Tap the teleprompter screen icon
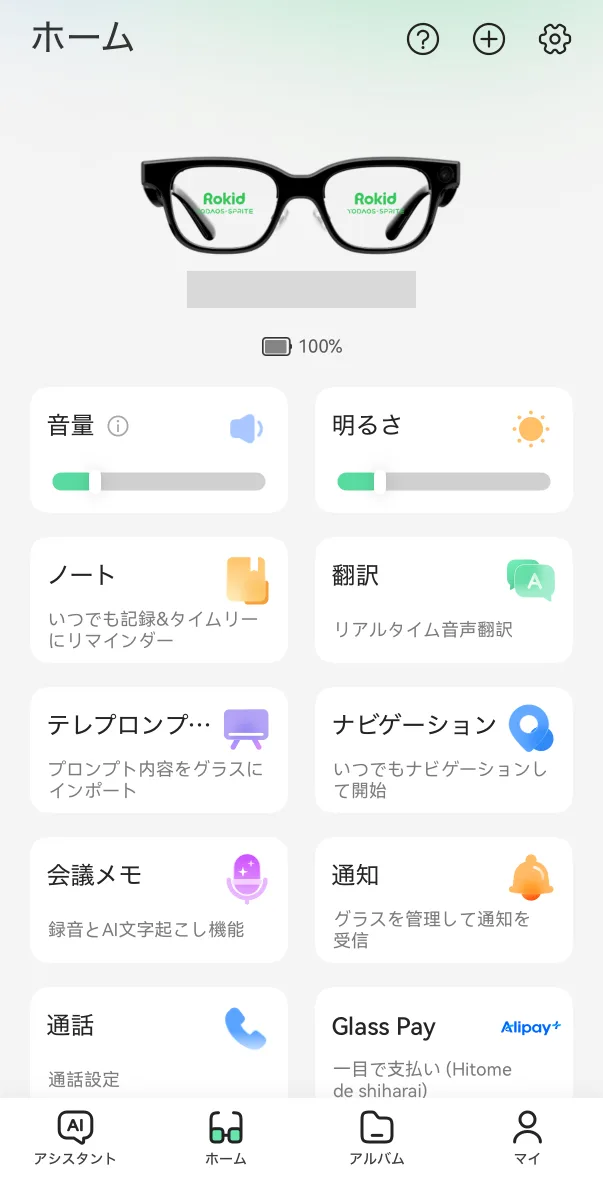Viewport: 603px width, 1185px height. click(246, 729)
